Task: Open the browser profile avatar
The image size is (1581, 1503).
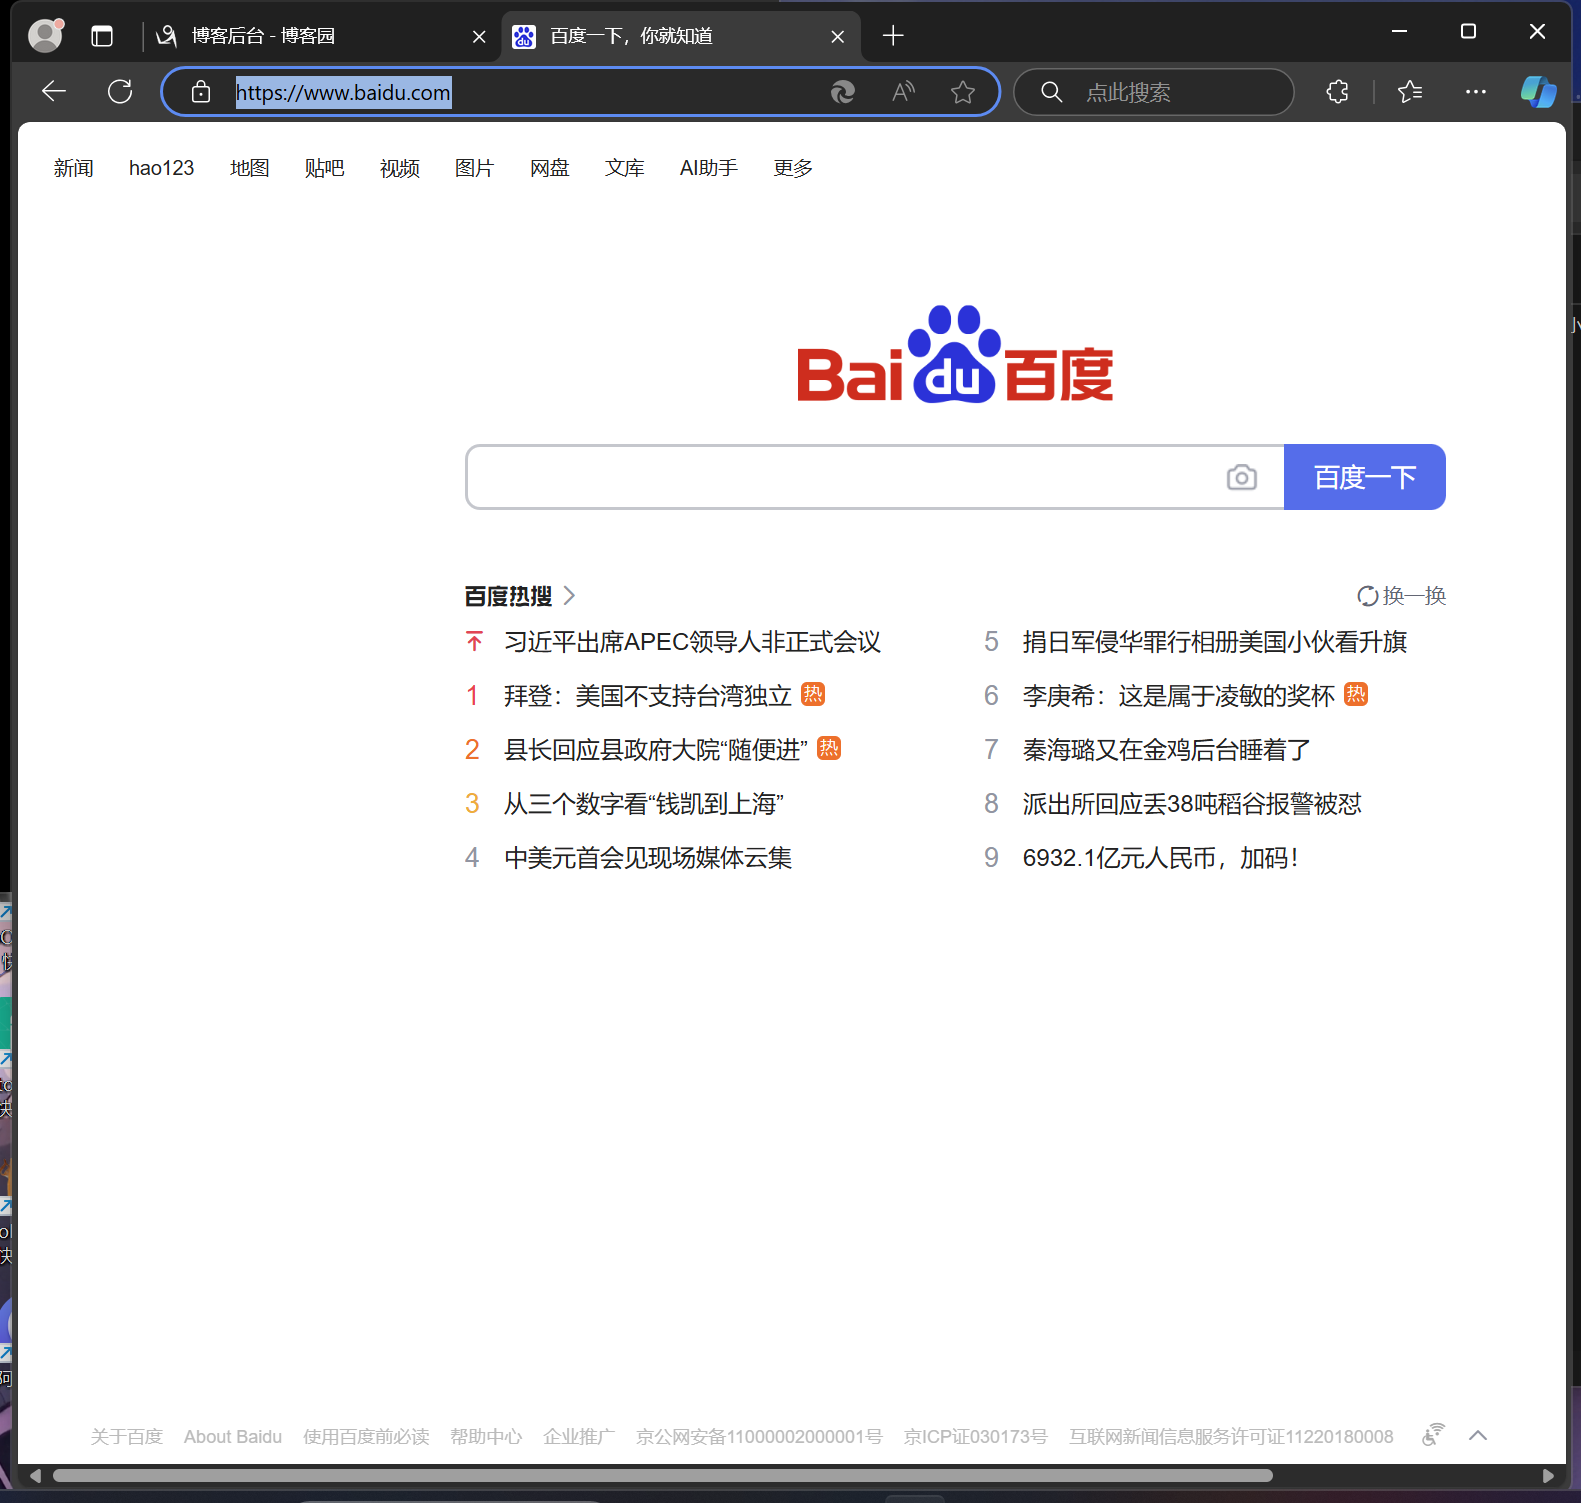Action: [45, 35]
